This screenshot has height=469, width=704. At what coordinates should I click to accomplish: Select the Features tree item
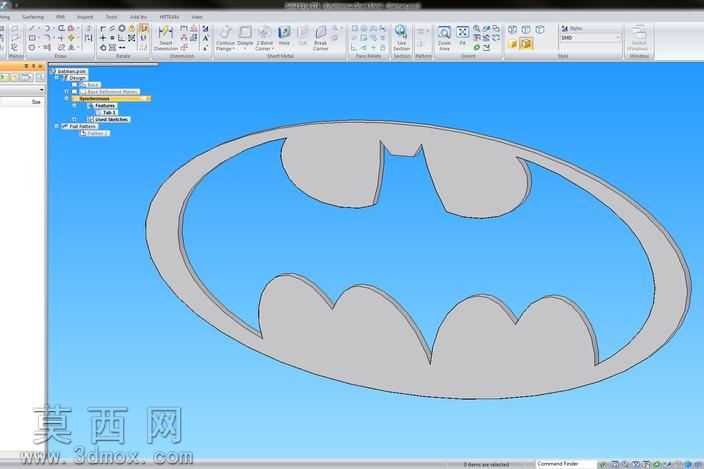tap(102, 105)
